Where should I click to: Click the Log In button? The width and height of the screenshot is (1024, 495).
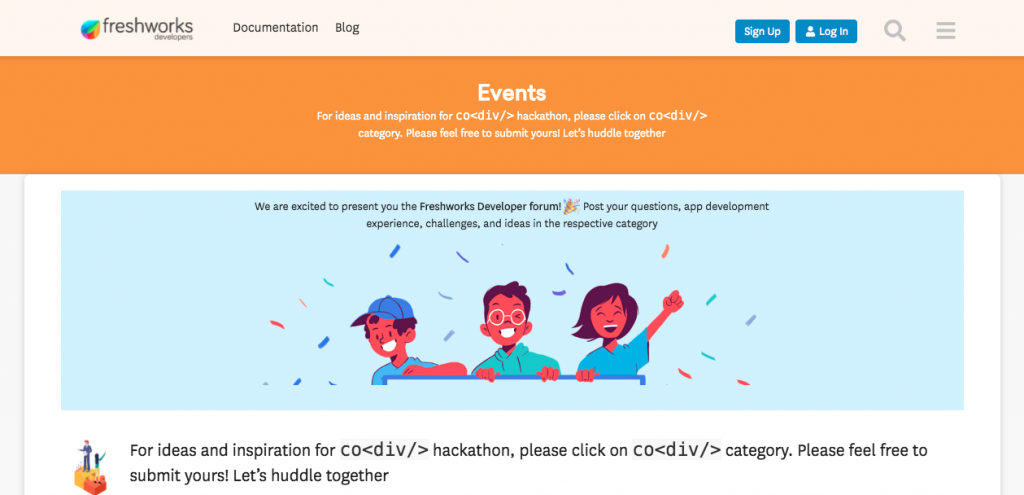826,31
